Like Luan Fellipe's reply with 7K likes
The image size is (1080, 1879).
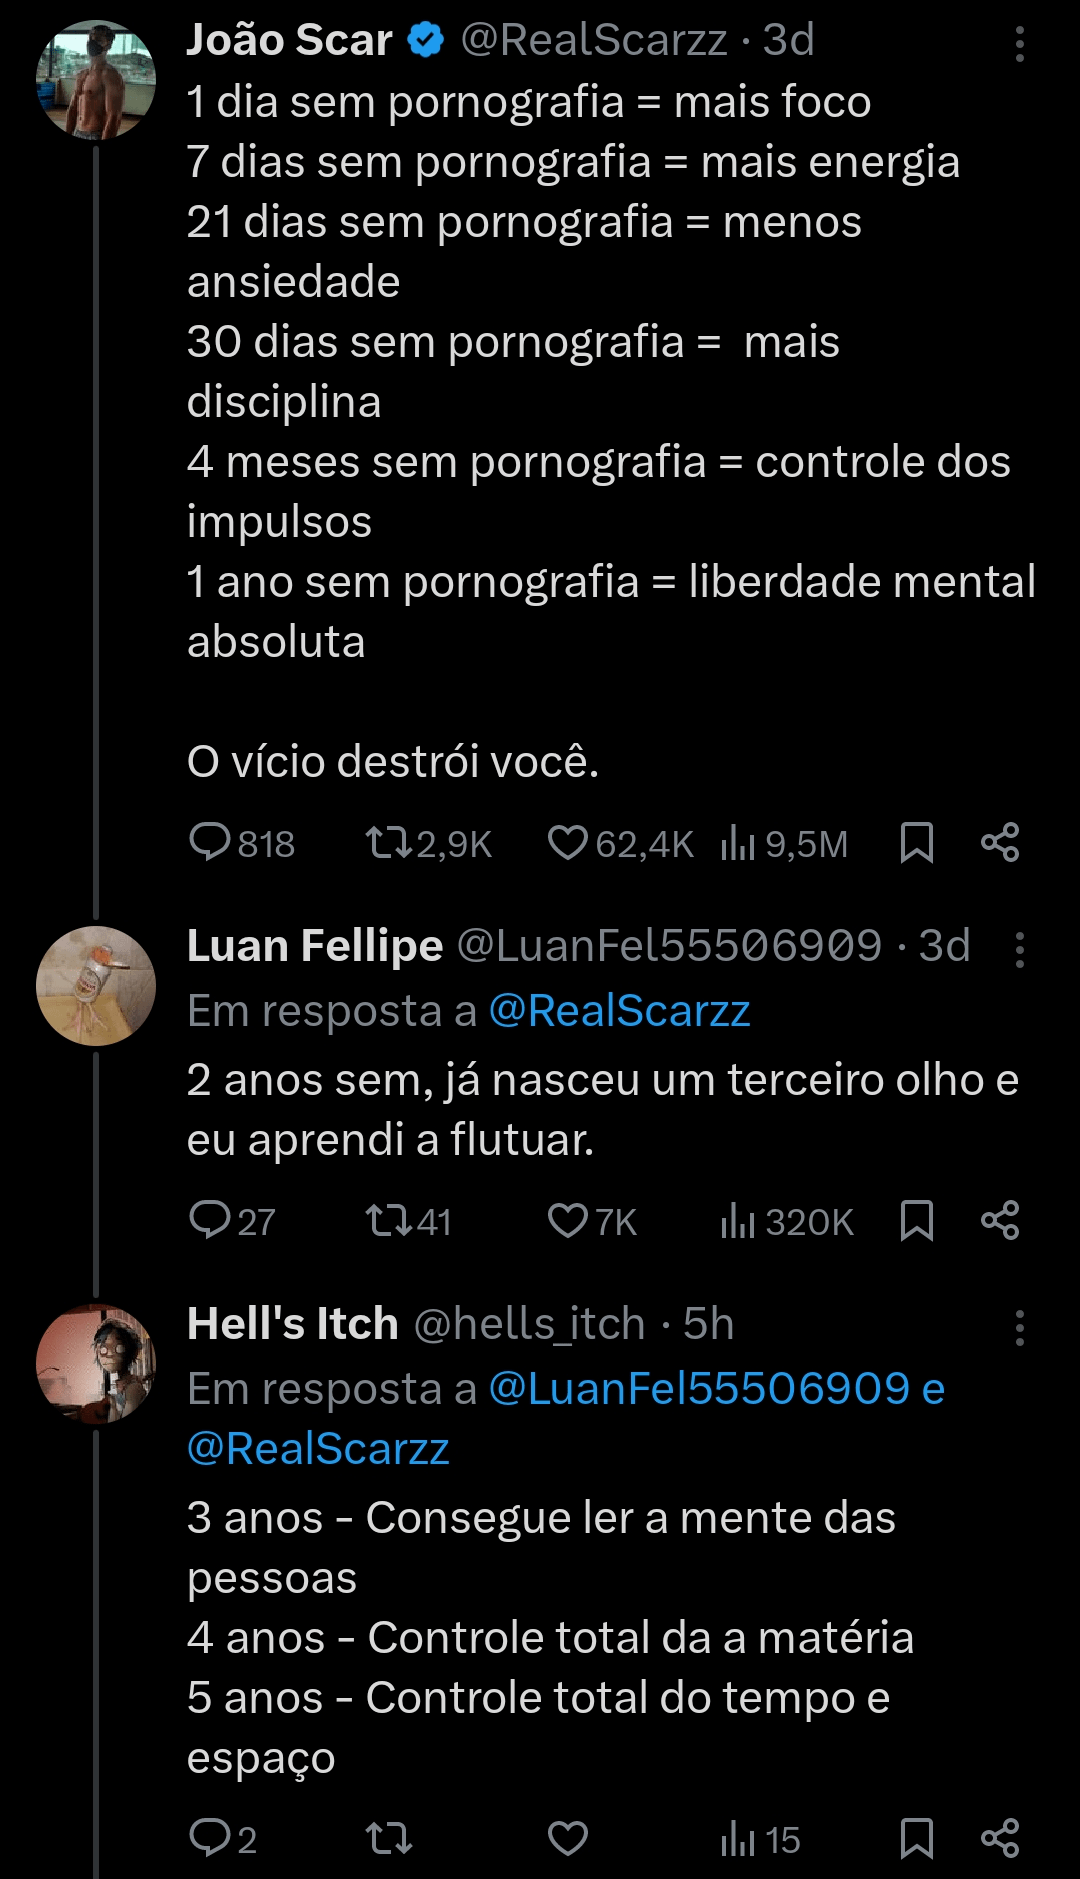tap(568, 1220)
